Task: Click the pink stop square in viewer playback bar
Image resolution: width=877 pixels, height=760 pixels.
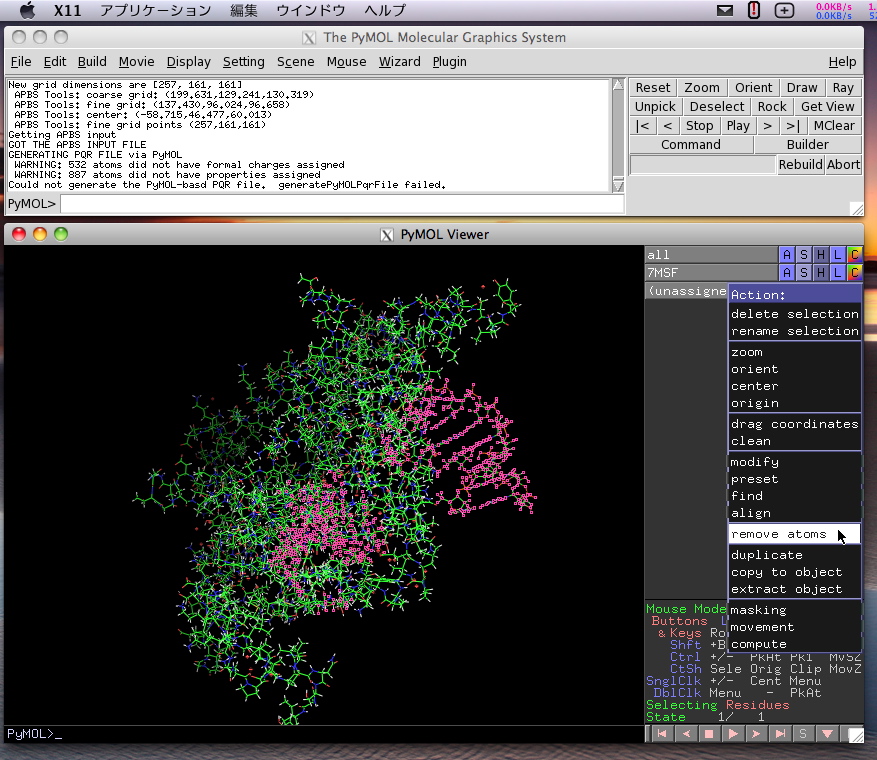Action: 709,734
